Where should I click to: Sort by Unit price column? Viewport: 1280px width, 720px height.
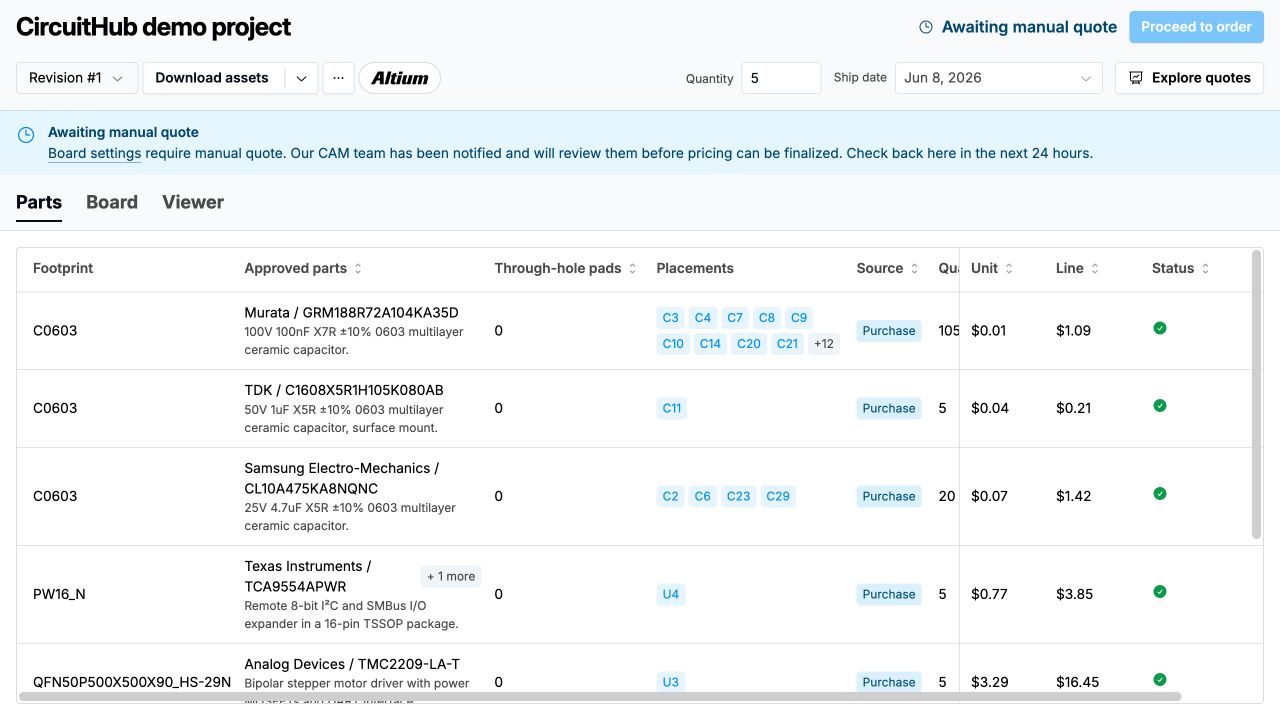point(1009,269)
